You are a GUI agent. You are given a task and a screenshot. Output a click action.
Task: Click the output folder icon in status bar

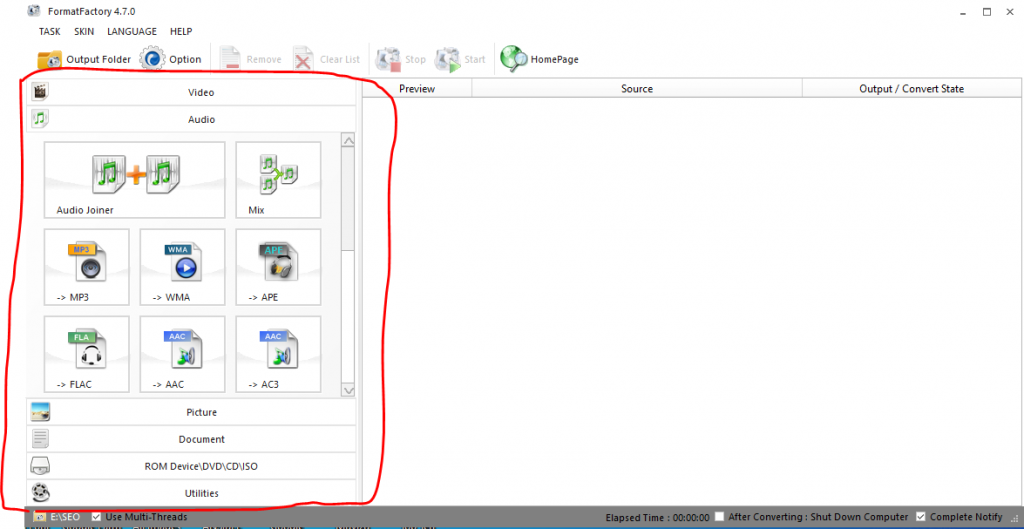click(40, 517)
